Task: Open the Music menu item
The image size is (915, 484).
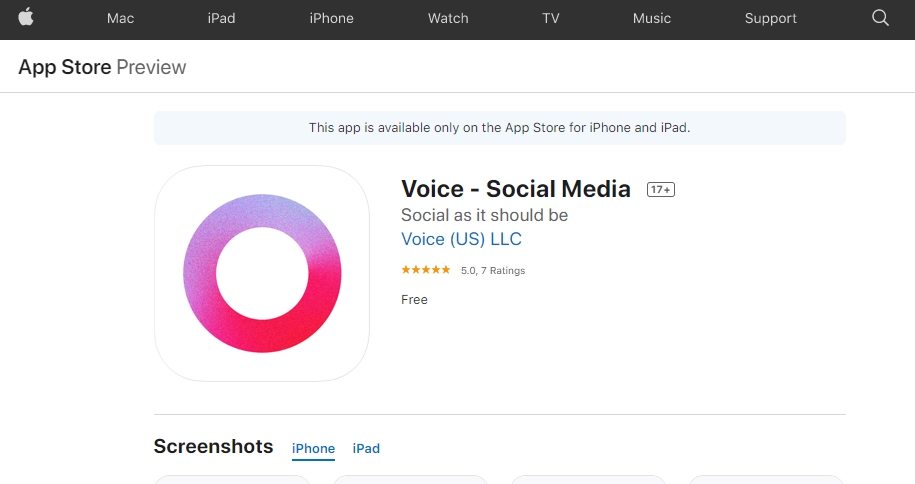Action: (652, 18)
